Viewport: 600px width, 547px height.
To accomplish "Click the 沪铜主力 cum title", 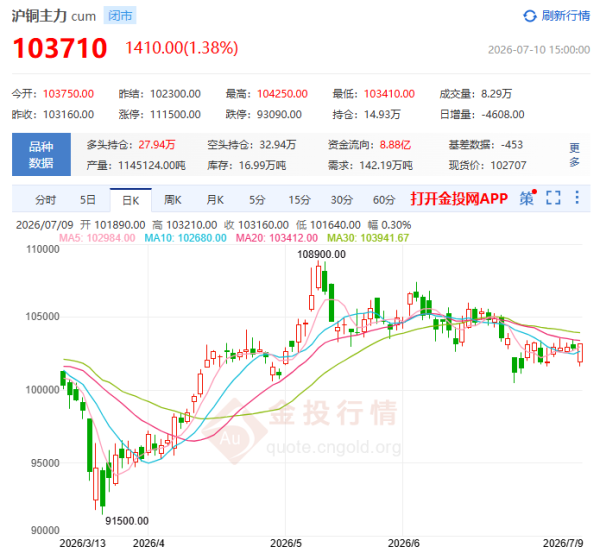I will click(54, 16).
